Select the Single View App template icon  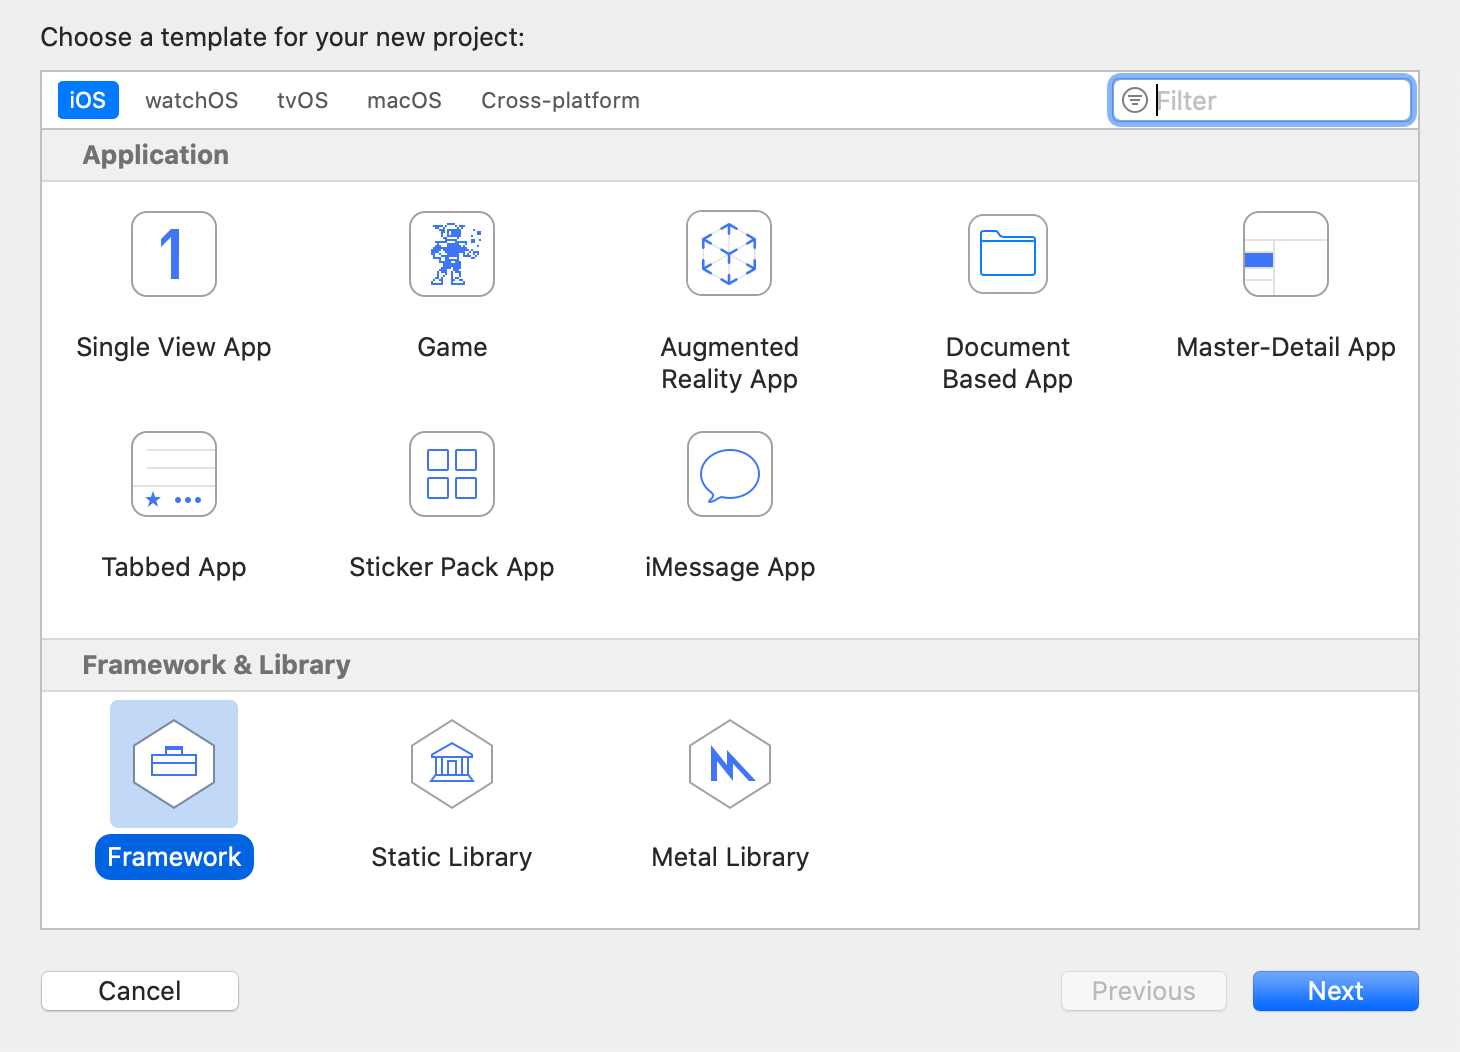click(174, 254)
